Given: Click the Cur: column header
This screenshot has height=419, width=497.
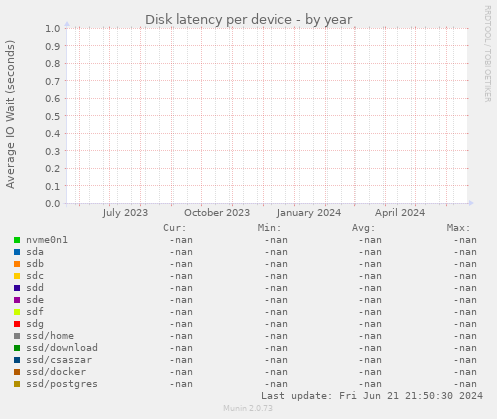Looking at the screenshot, I should [175, 228].
